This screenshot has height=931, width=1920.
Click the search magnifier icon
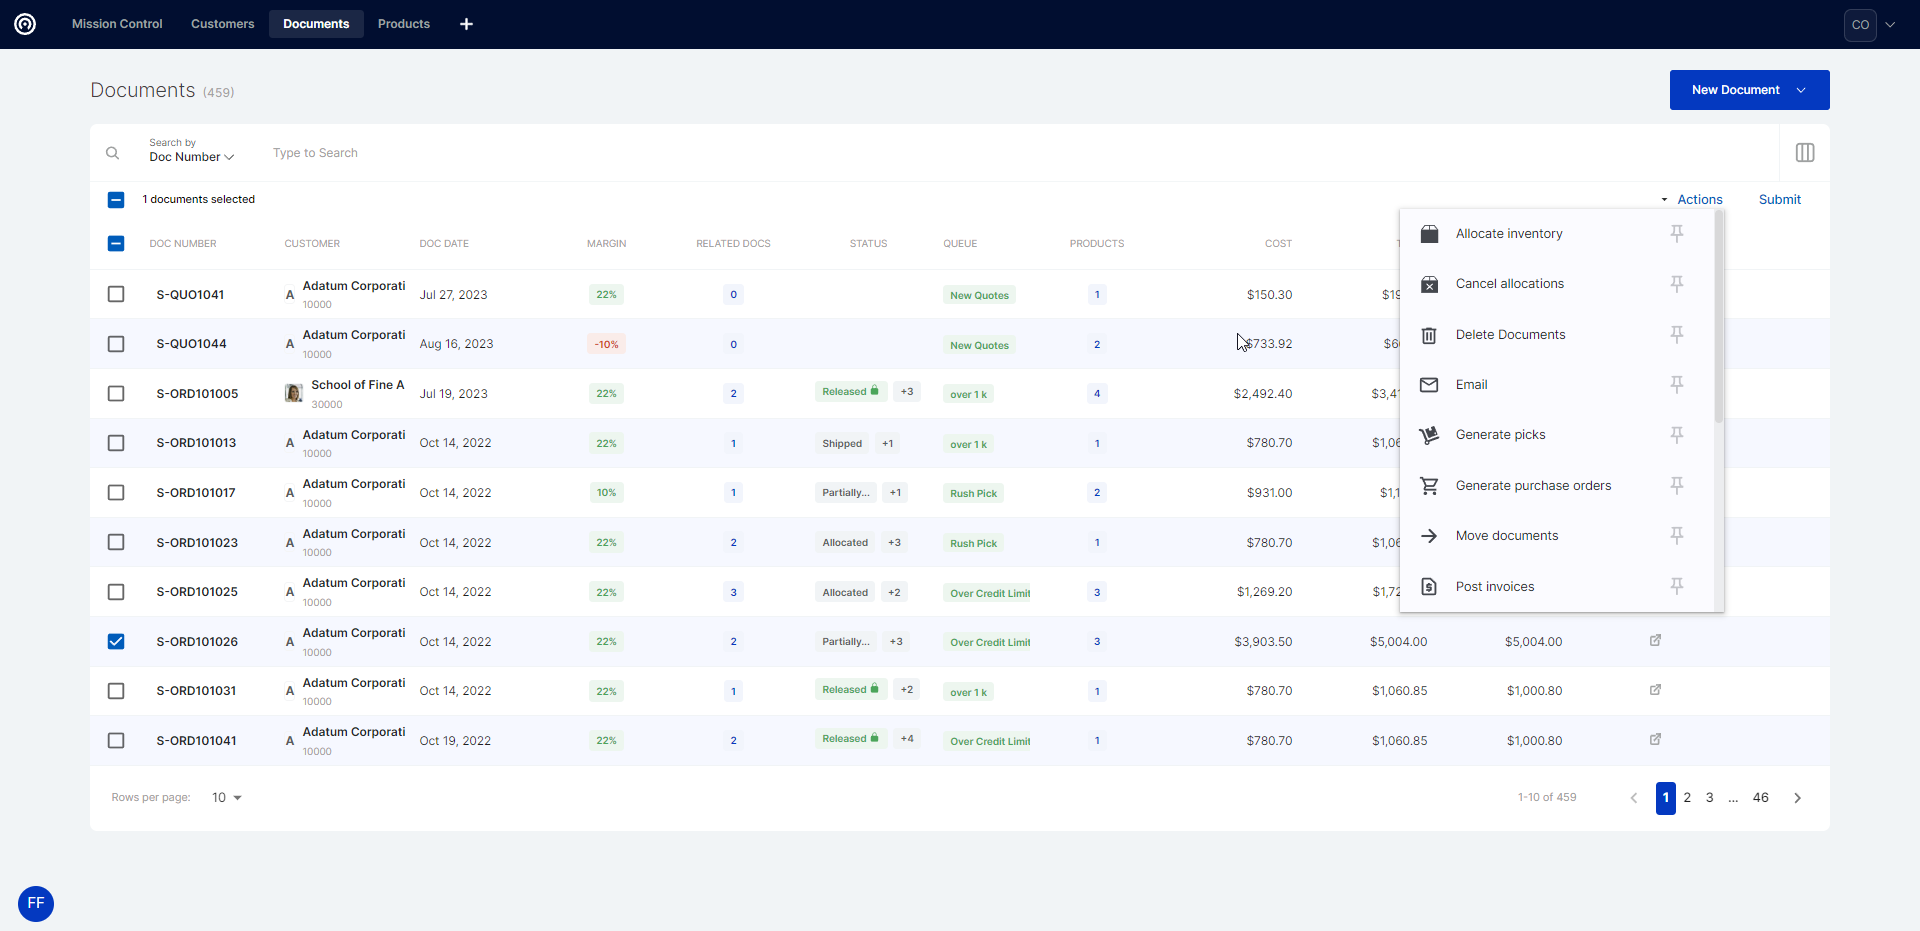[x=113, y=153]
